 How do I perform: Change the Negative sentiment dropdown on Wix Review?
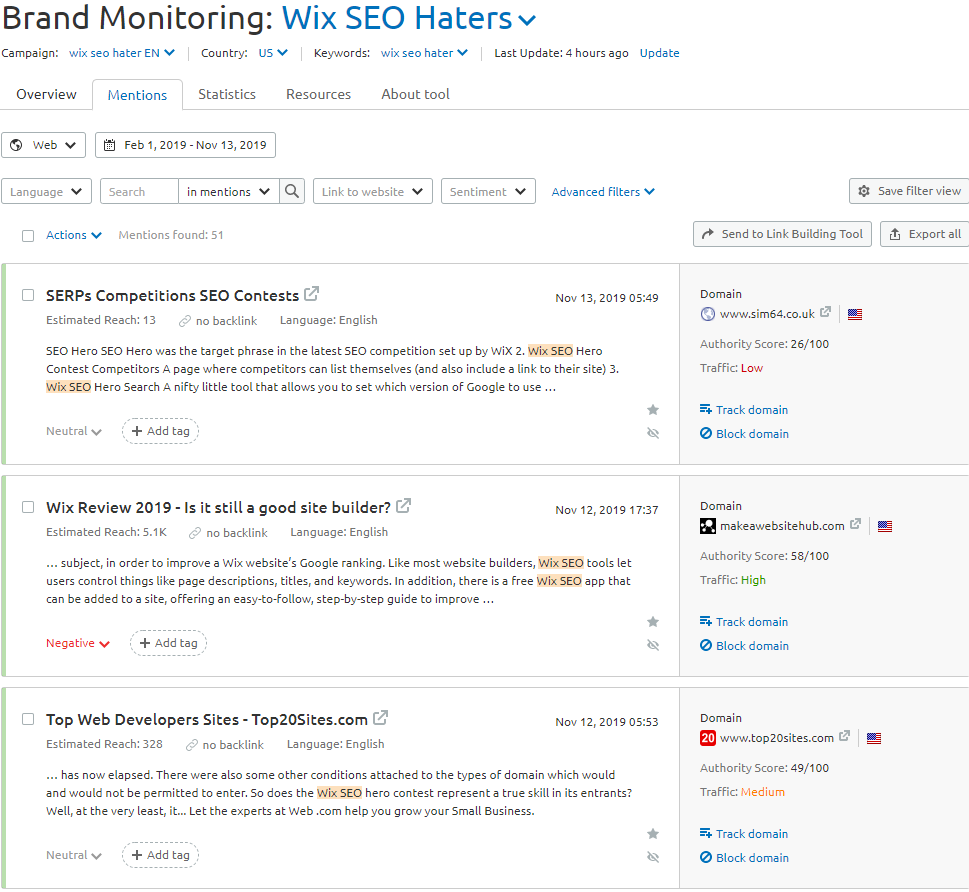pyautogui.click(x=78, y=643)
